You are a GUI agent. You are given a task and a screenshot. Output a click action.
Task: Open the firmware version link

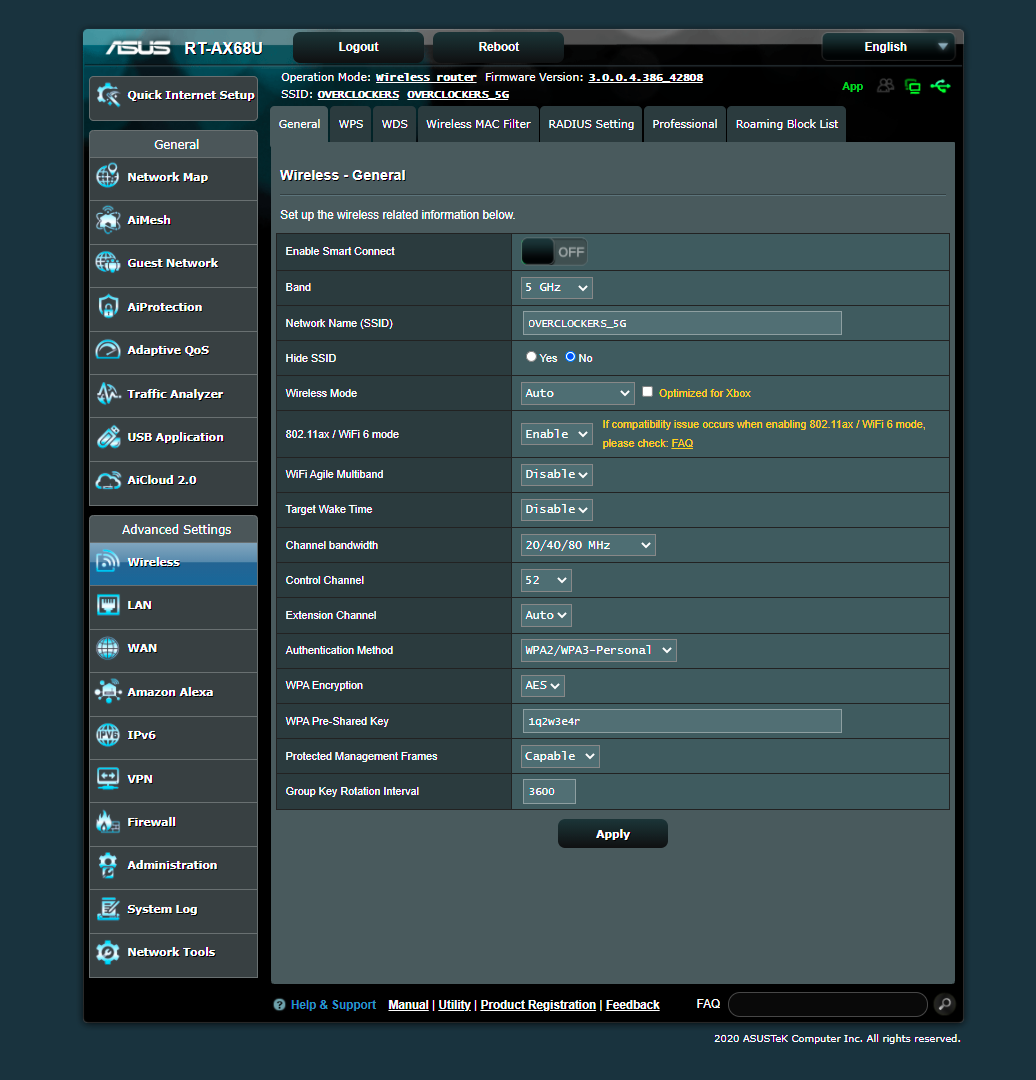[645, 77]
